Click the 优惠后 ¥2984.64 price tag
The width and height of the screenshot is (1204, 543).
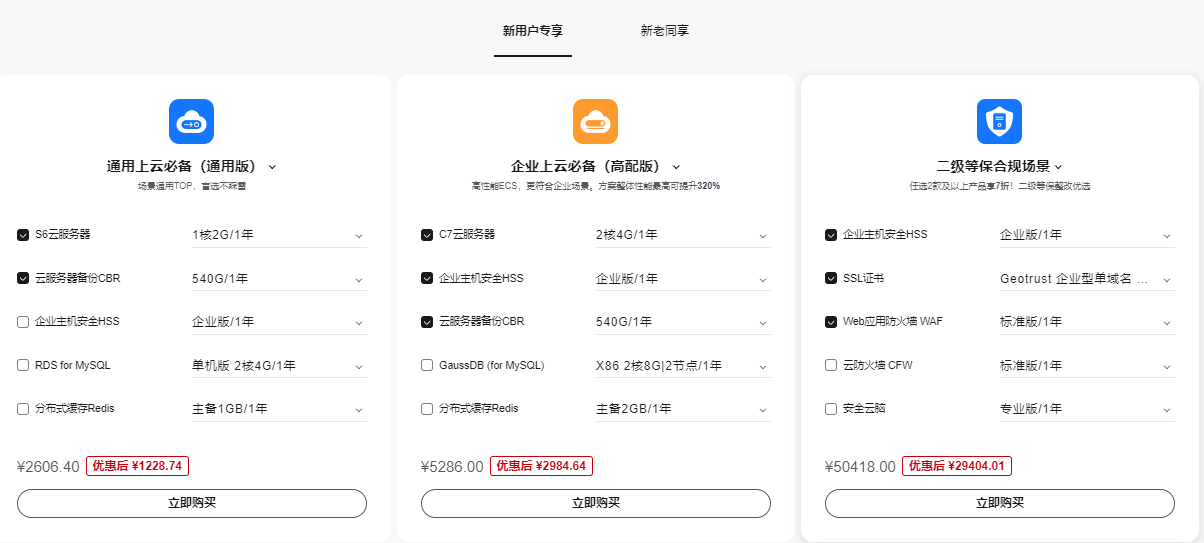[x=542, y=466]
